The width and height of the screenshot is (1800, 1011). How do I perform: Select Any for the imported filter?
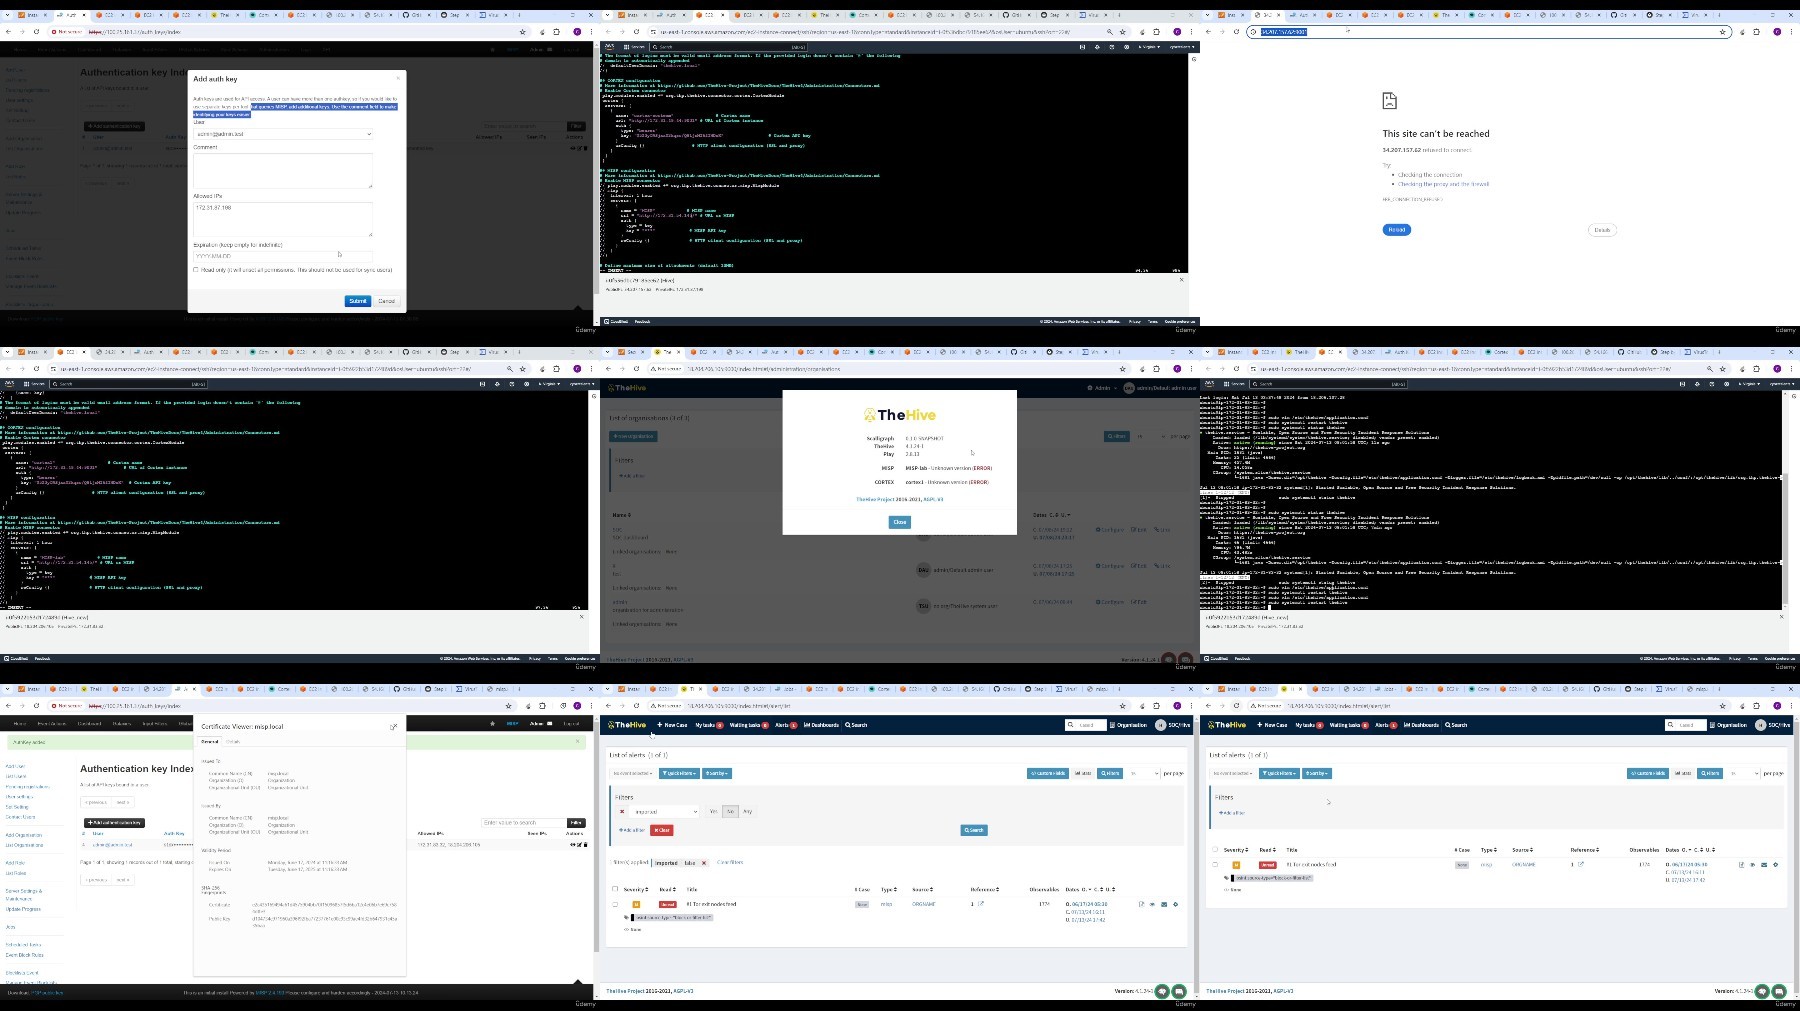pyautogui.click(x=747, y=812)
